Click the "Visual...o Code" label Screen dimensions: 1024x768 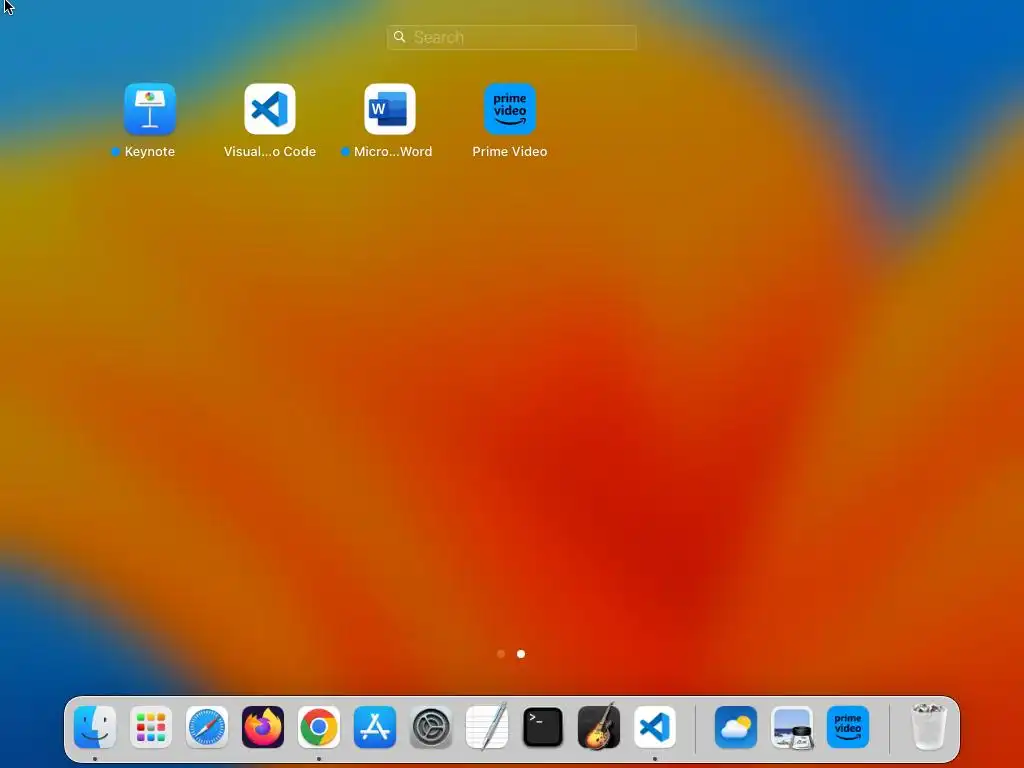tap(270, 152)
